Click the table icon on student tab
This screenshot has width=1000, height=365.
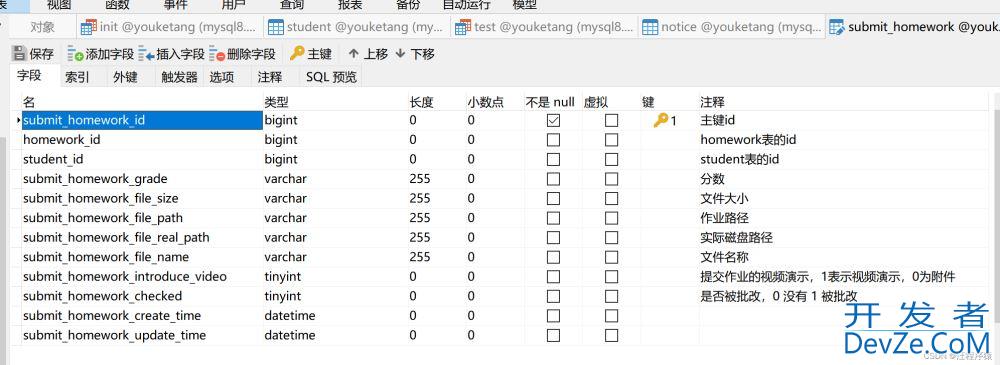(x=276, y=27)
